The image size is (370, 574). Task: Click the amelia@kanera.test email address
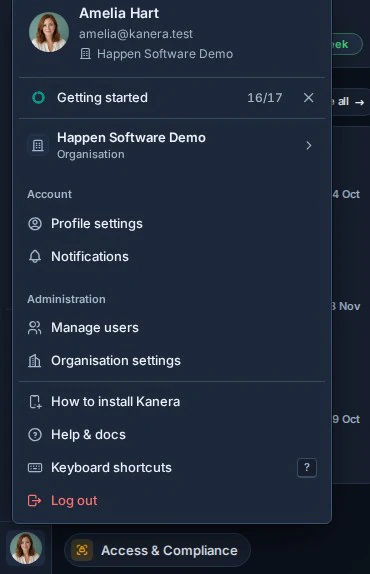[136, 34]
